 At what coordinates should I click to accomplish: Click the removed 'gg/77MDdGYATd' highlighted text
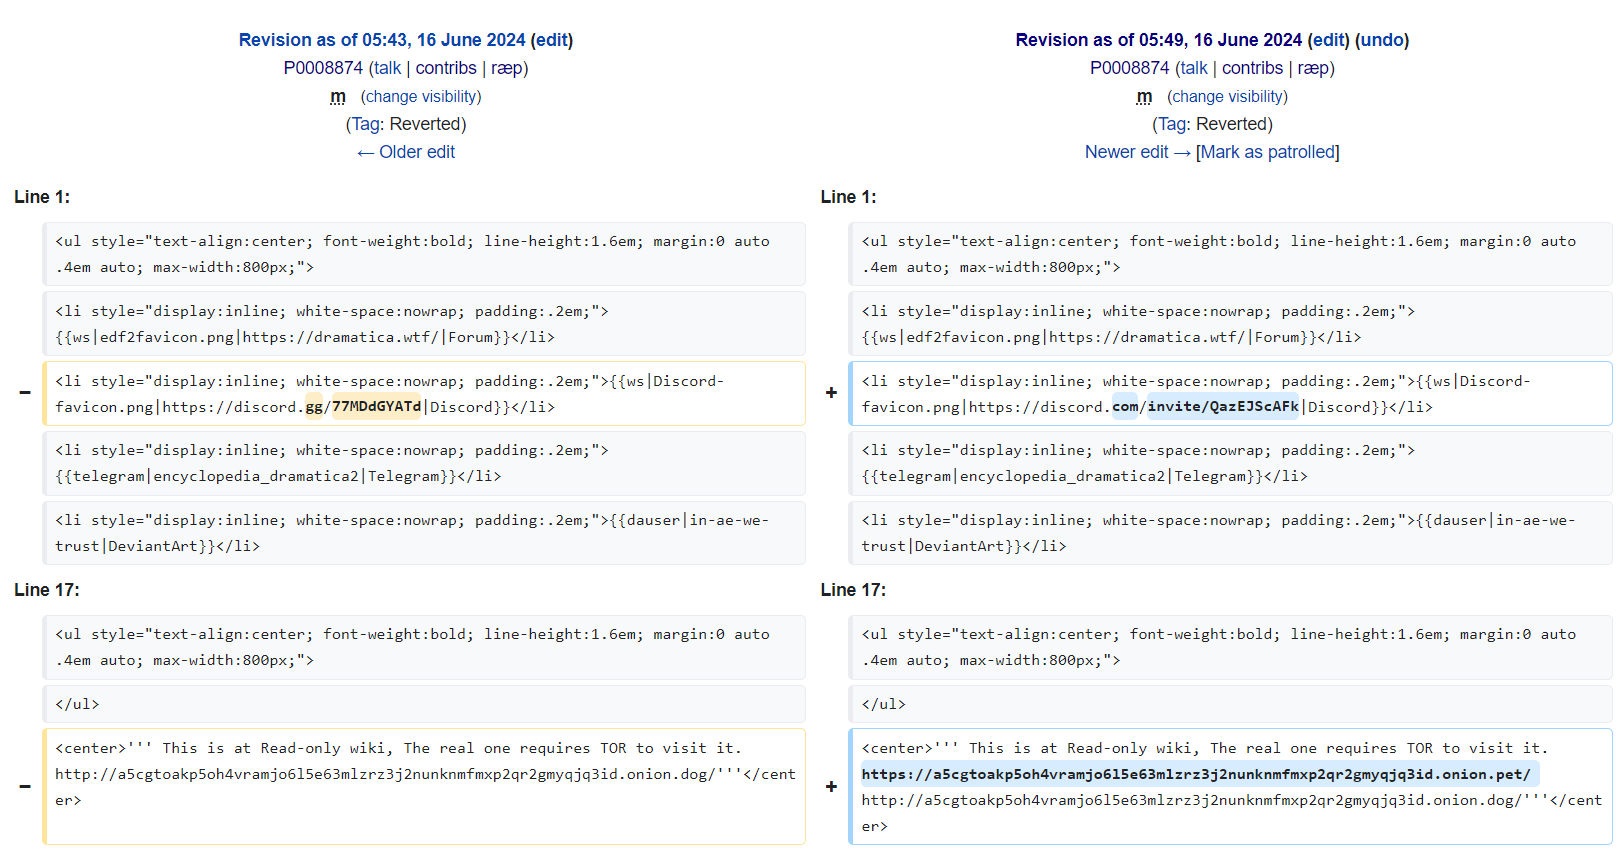pyautogui.click(x=364, y=407)
